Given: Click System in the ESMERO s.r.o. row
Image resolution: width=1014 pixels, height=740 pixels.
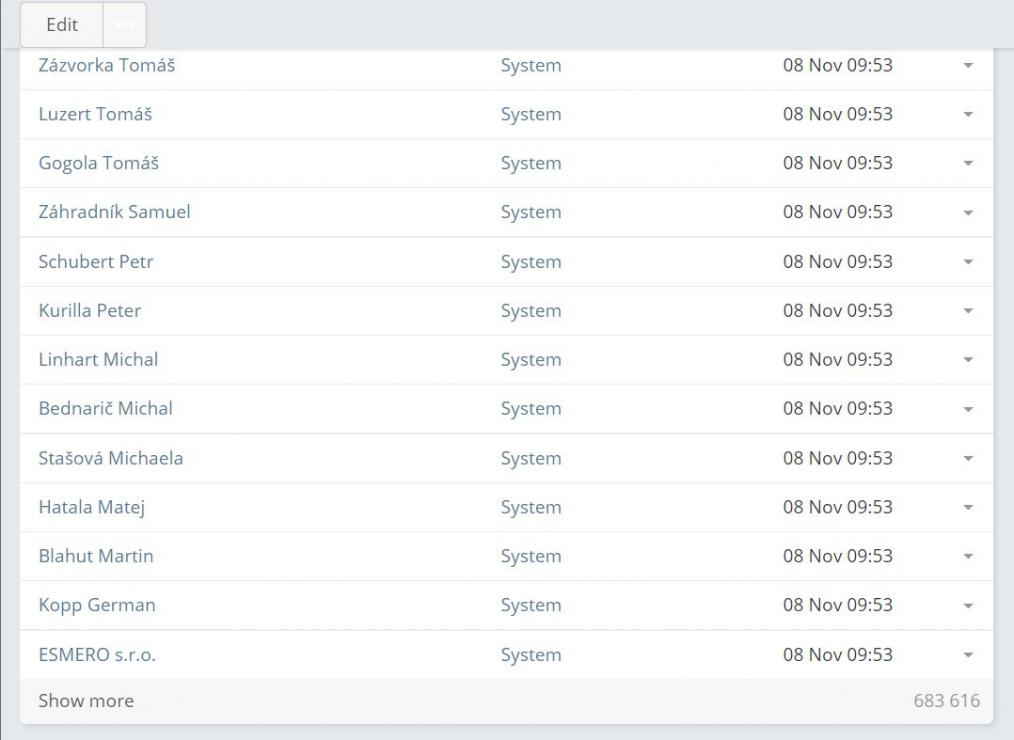Looking at the screenshot, I should [x=531, y=655].
